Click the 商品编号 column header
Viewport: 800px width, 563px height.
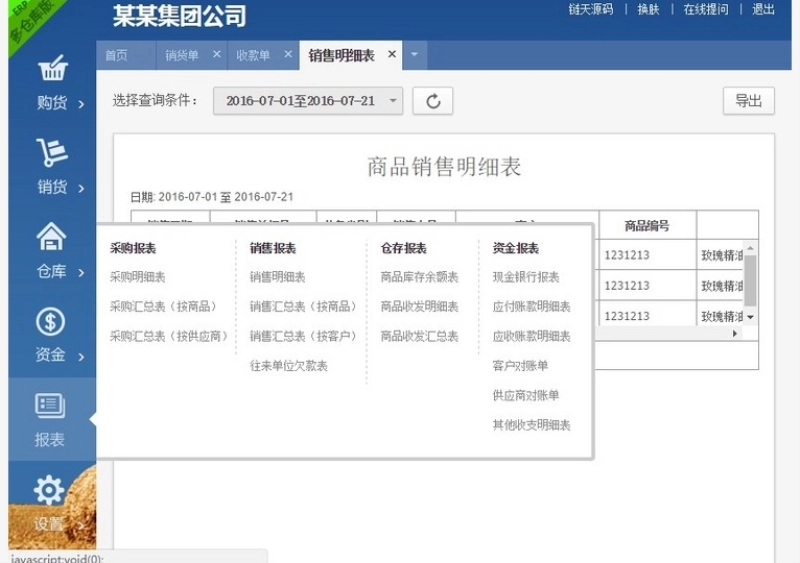(647, 226)
